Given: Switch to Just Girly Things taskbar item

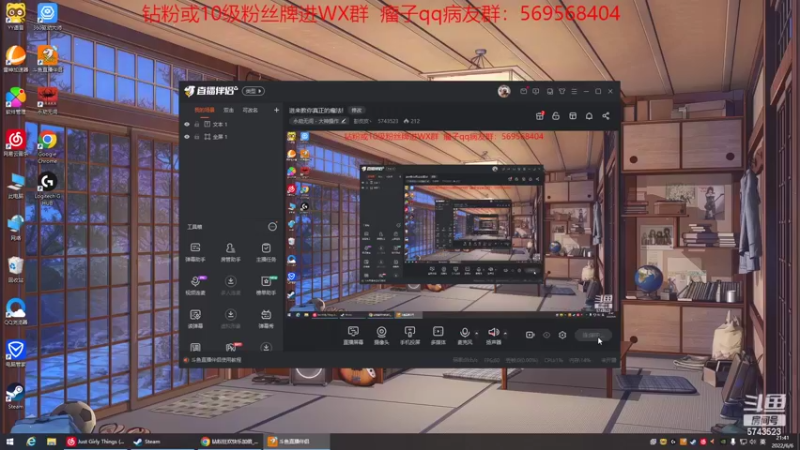Looking at the screenshot, I should [x=96, y=442].
